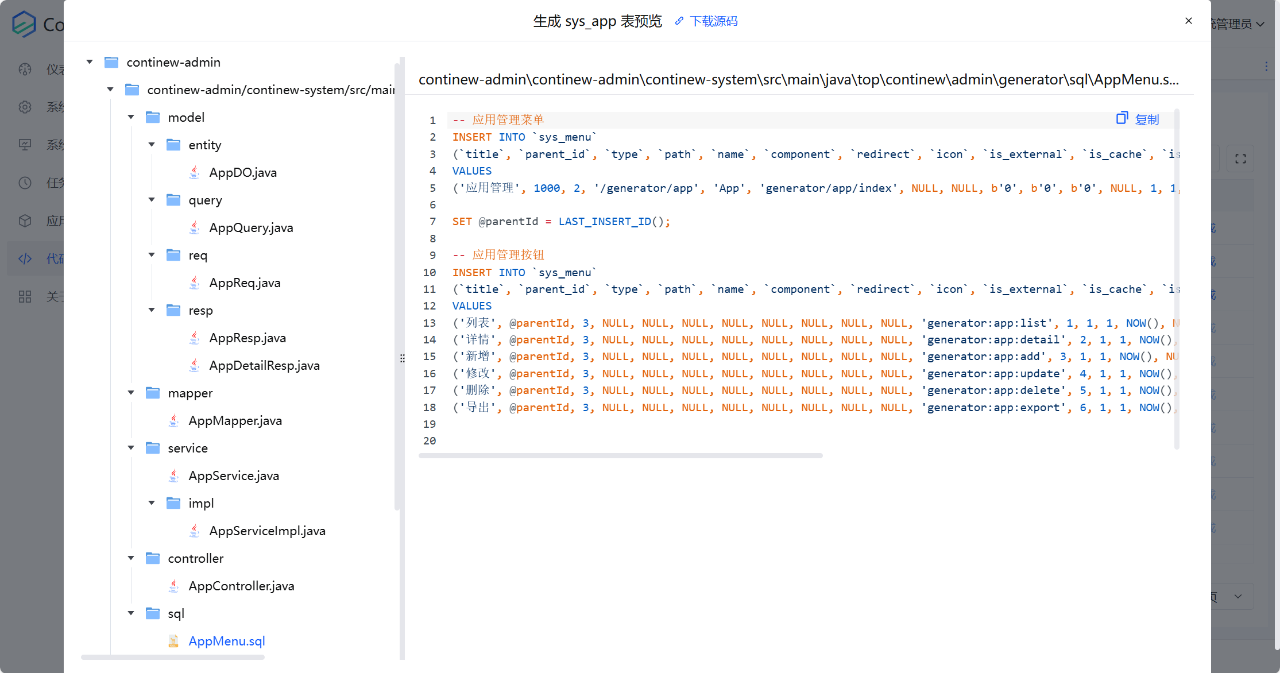1280x673 pixels.
Task: Click the Java icon beside AppMapper.java
Action: click(174, 420)
